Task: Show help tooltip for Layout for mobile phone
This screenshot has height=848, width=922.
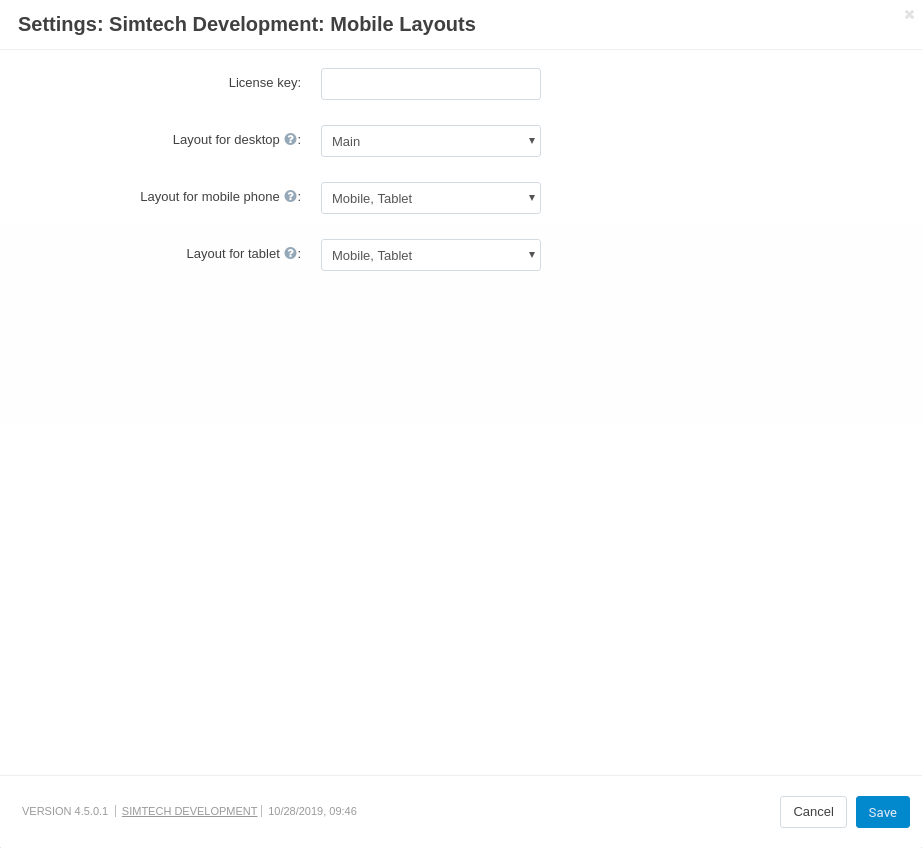Action: 290,196
